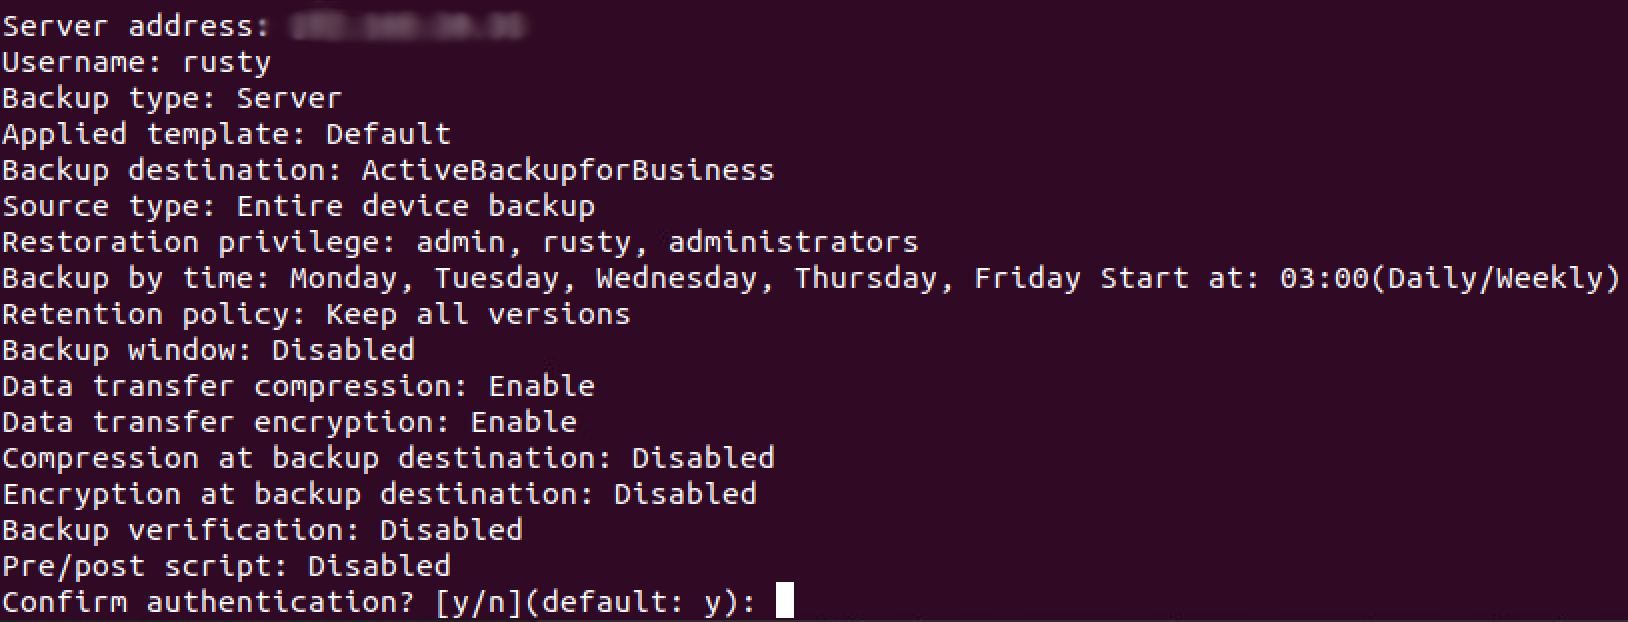Click the 'Keep all versions' retention policy text
1628x622 pixels.
click(x=478, y=314)
